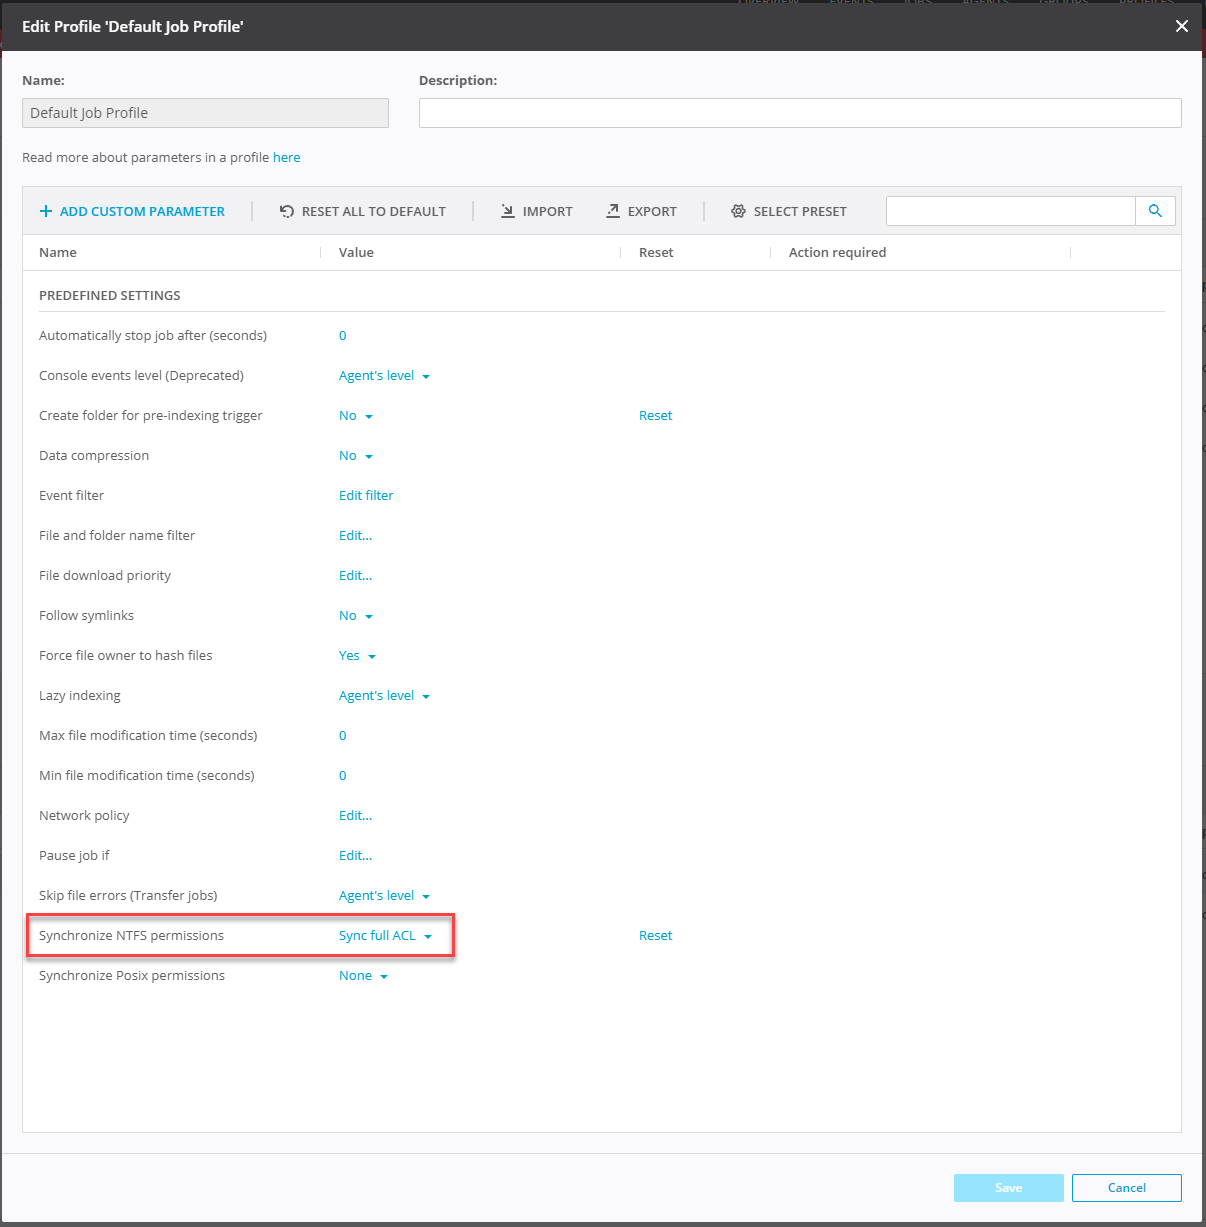Click the Export arrow icon
The width and height of the screenshot is (1206, 1227).
[x=613, y=211]
